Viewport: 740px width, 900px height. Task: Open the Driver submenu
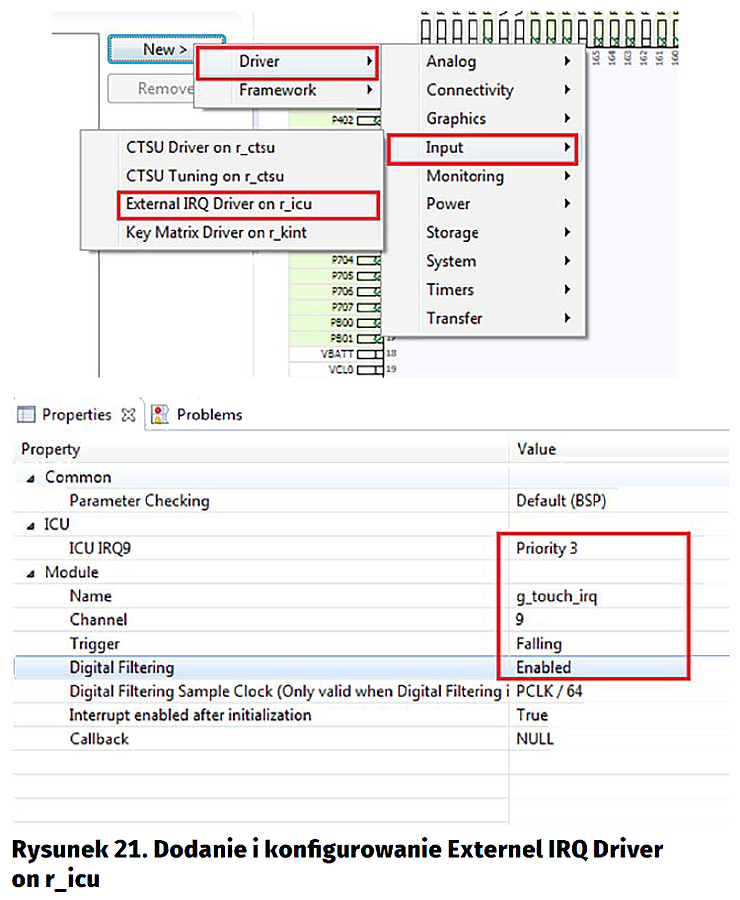click(x=287, y=62)
